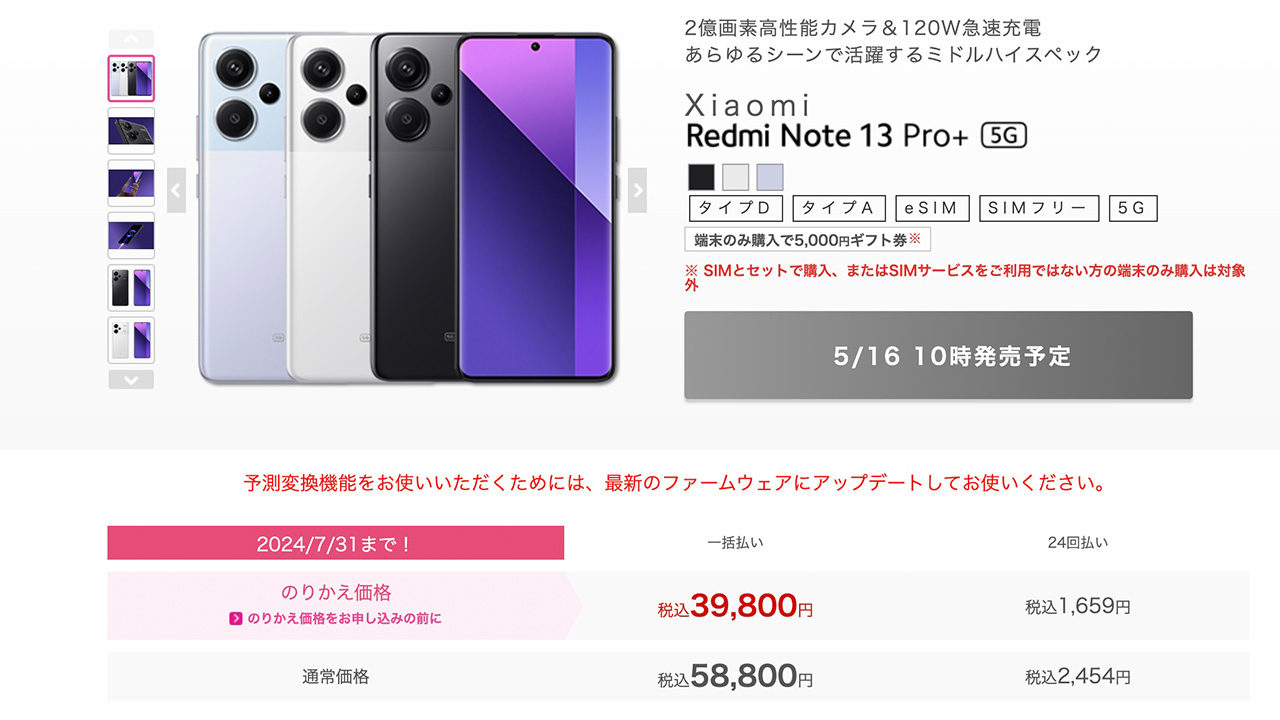Click the タイプD tag
The image size is (1280, 720).
coord(735,208)
